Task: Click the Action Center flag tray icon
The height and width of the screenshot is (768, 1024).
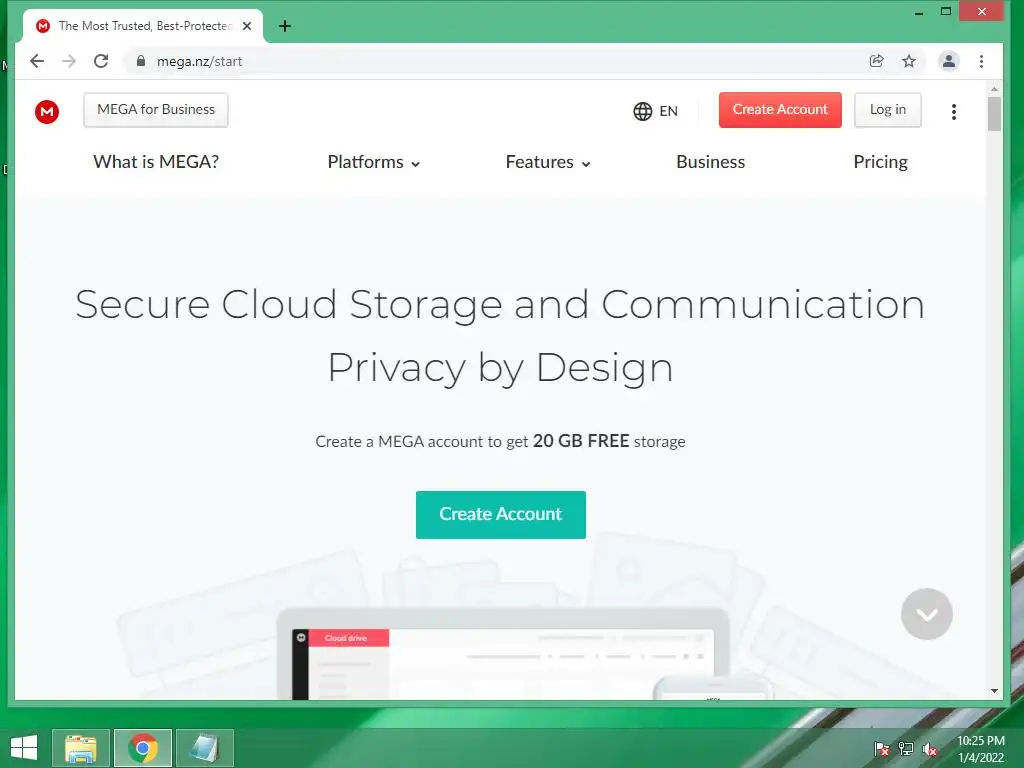Action: 882,749
